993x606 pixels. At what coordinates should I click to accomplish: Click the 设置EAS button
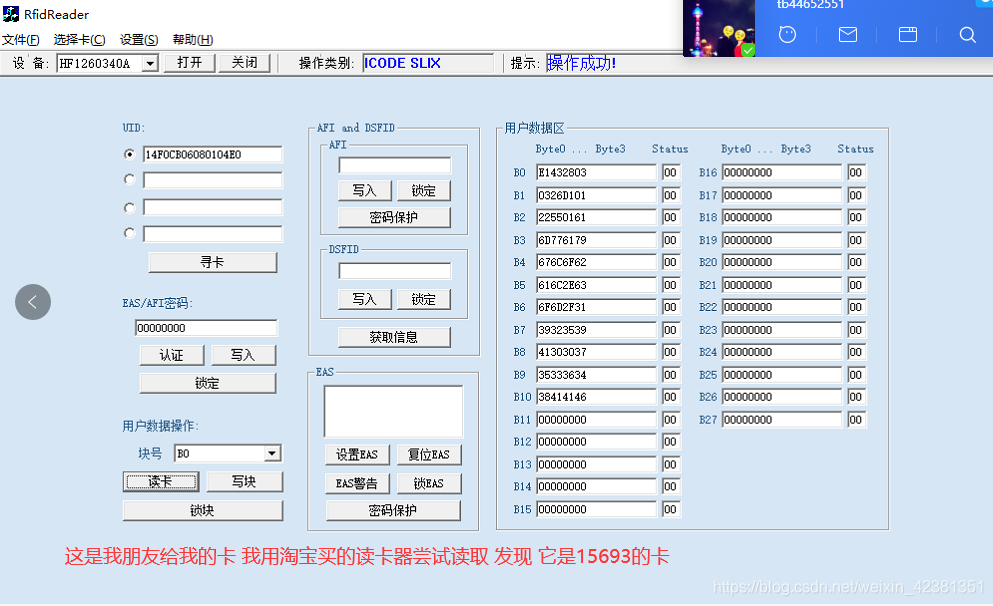pyautogui.click(x=357, y=455)
